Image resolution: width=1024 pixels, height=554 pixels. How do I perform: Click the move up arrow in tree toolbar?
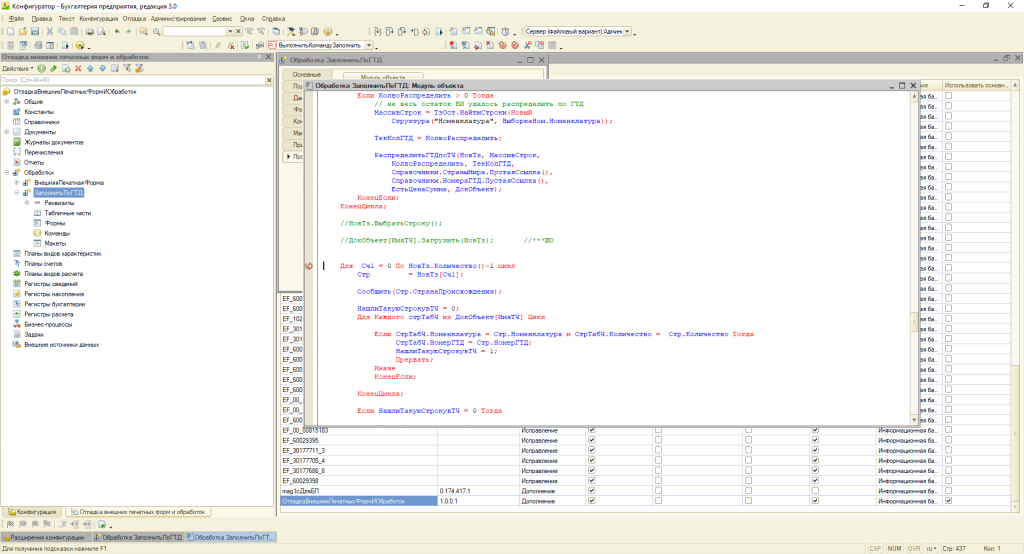coord(89,68)
